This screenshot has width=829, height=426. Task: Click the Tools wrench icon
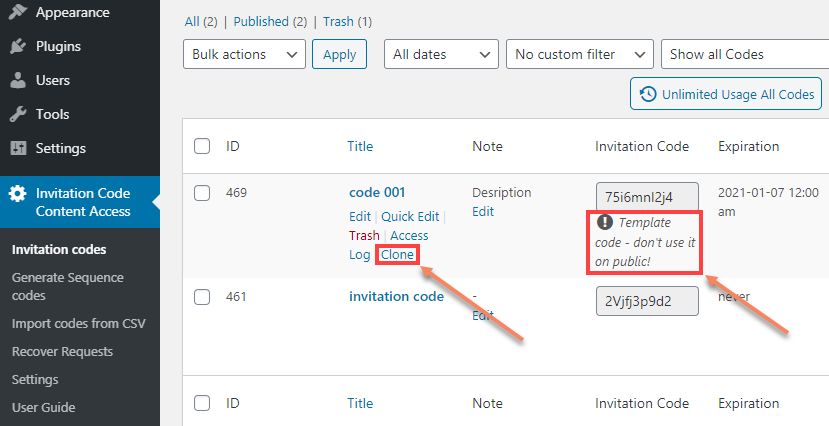[18, 114]
